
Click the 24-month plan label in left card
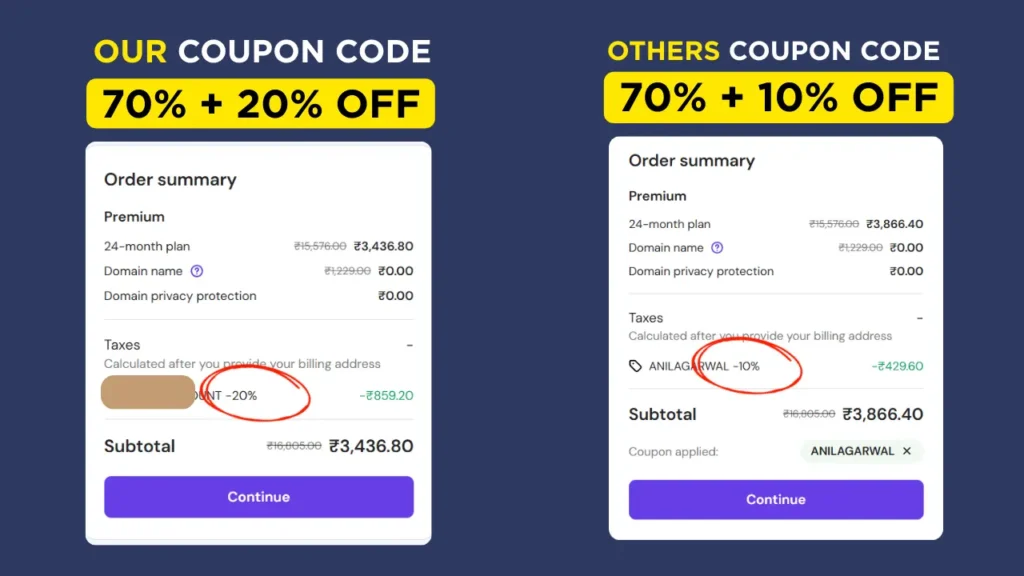pos(147,246)
